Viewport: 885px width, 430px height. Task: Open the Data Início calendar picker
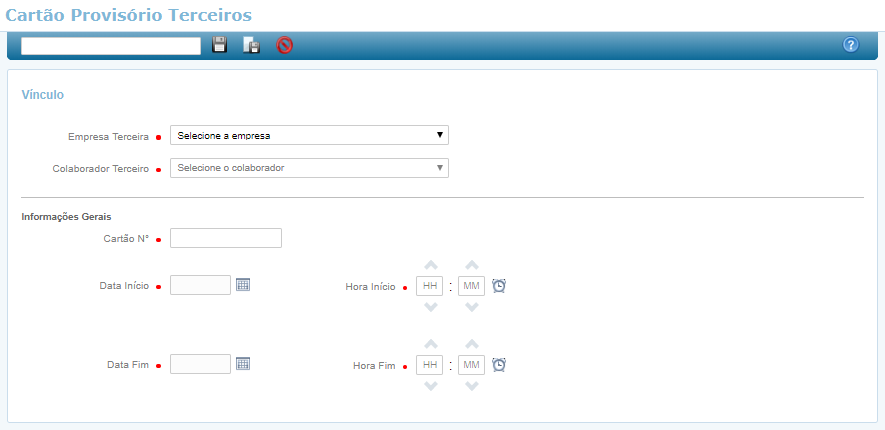243,285
